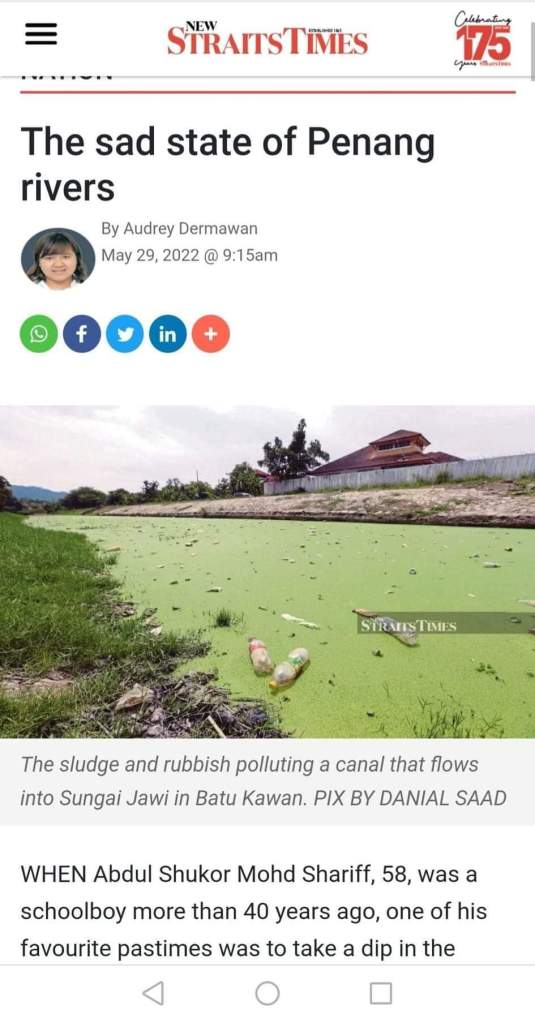Select the author's profile photo
Screen dimensions: 535x1023
pyautogui.click(x=57, y=258)
